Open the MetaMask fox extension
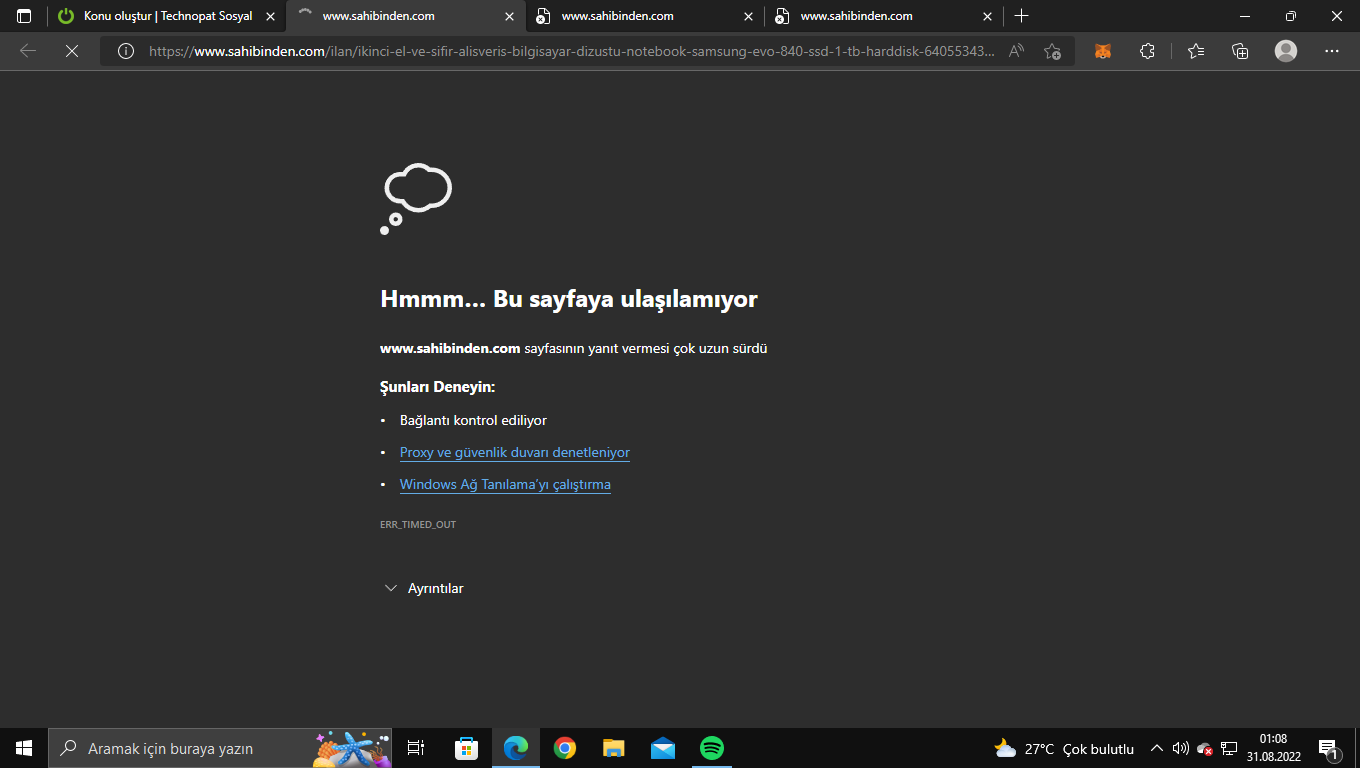 [x=1102, y=51]
